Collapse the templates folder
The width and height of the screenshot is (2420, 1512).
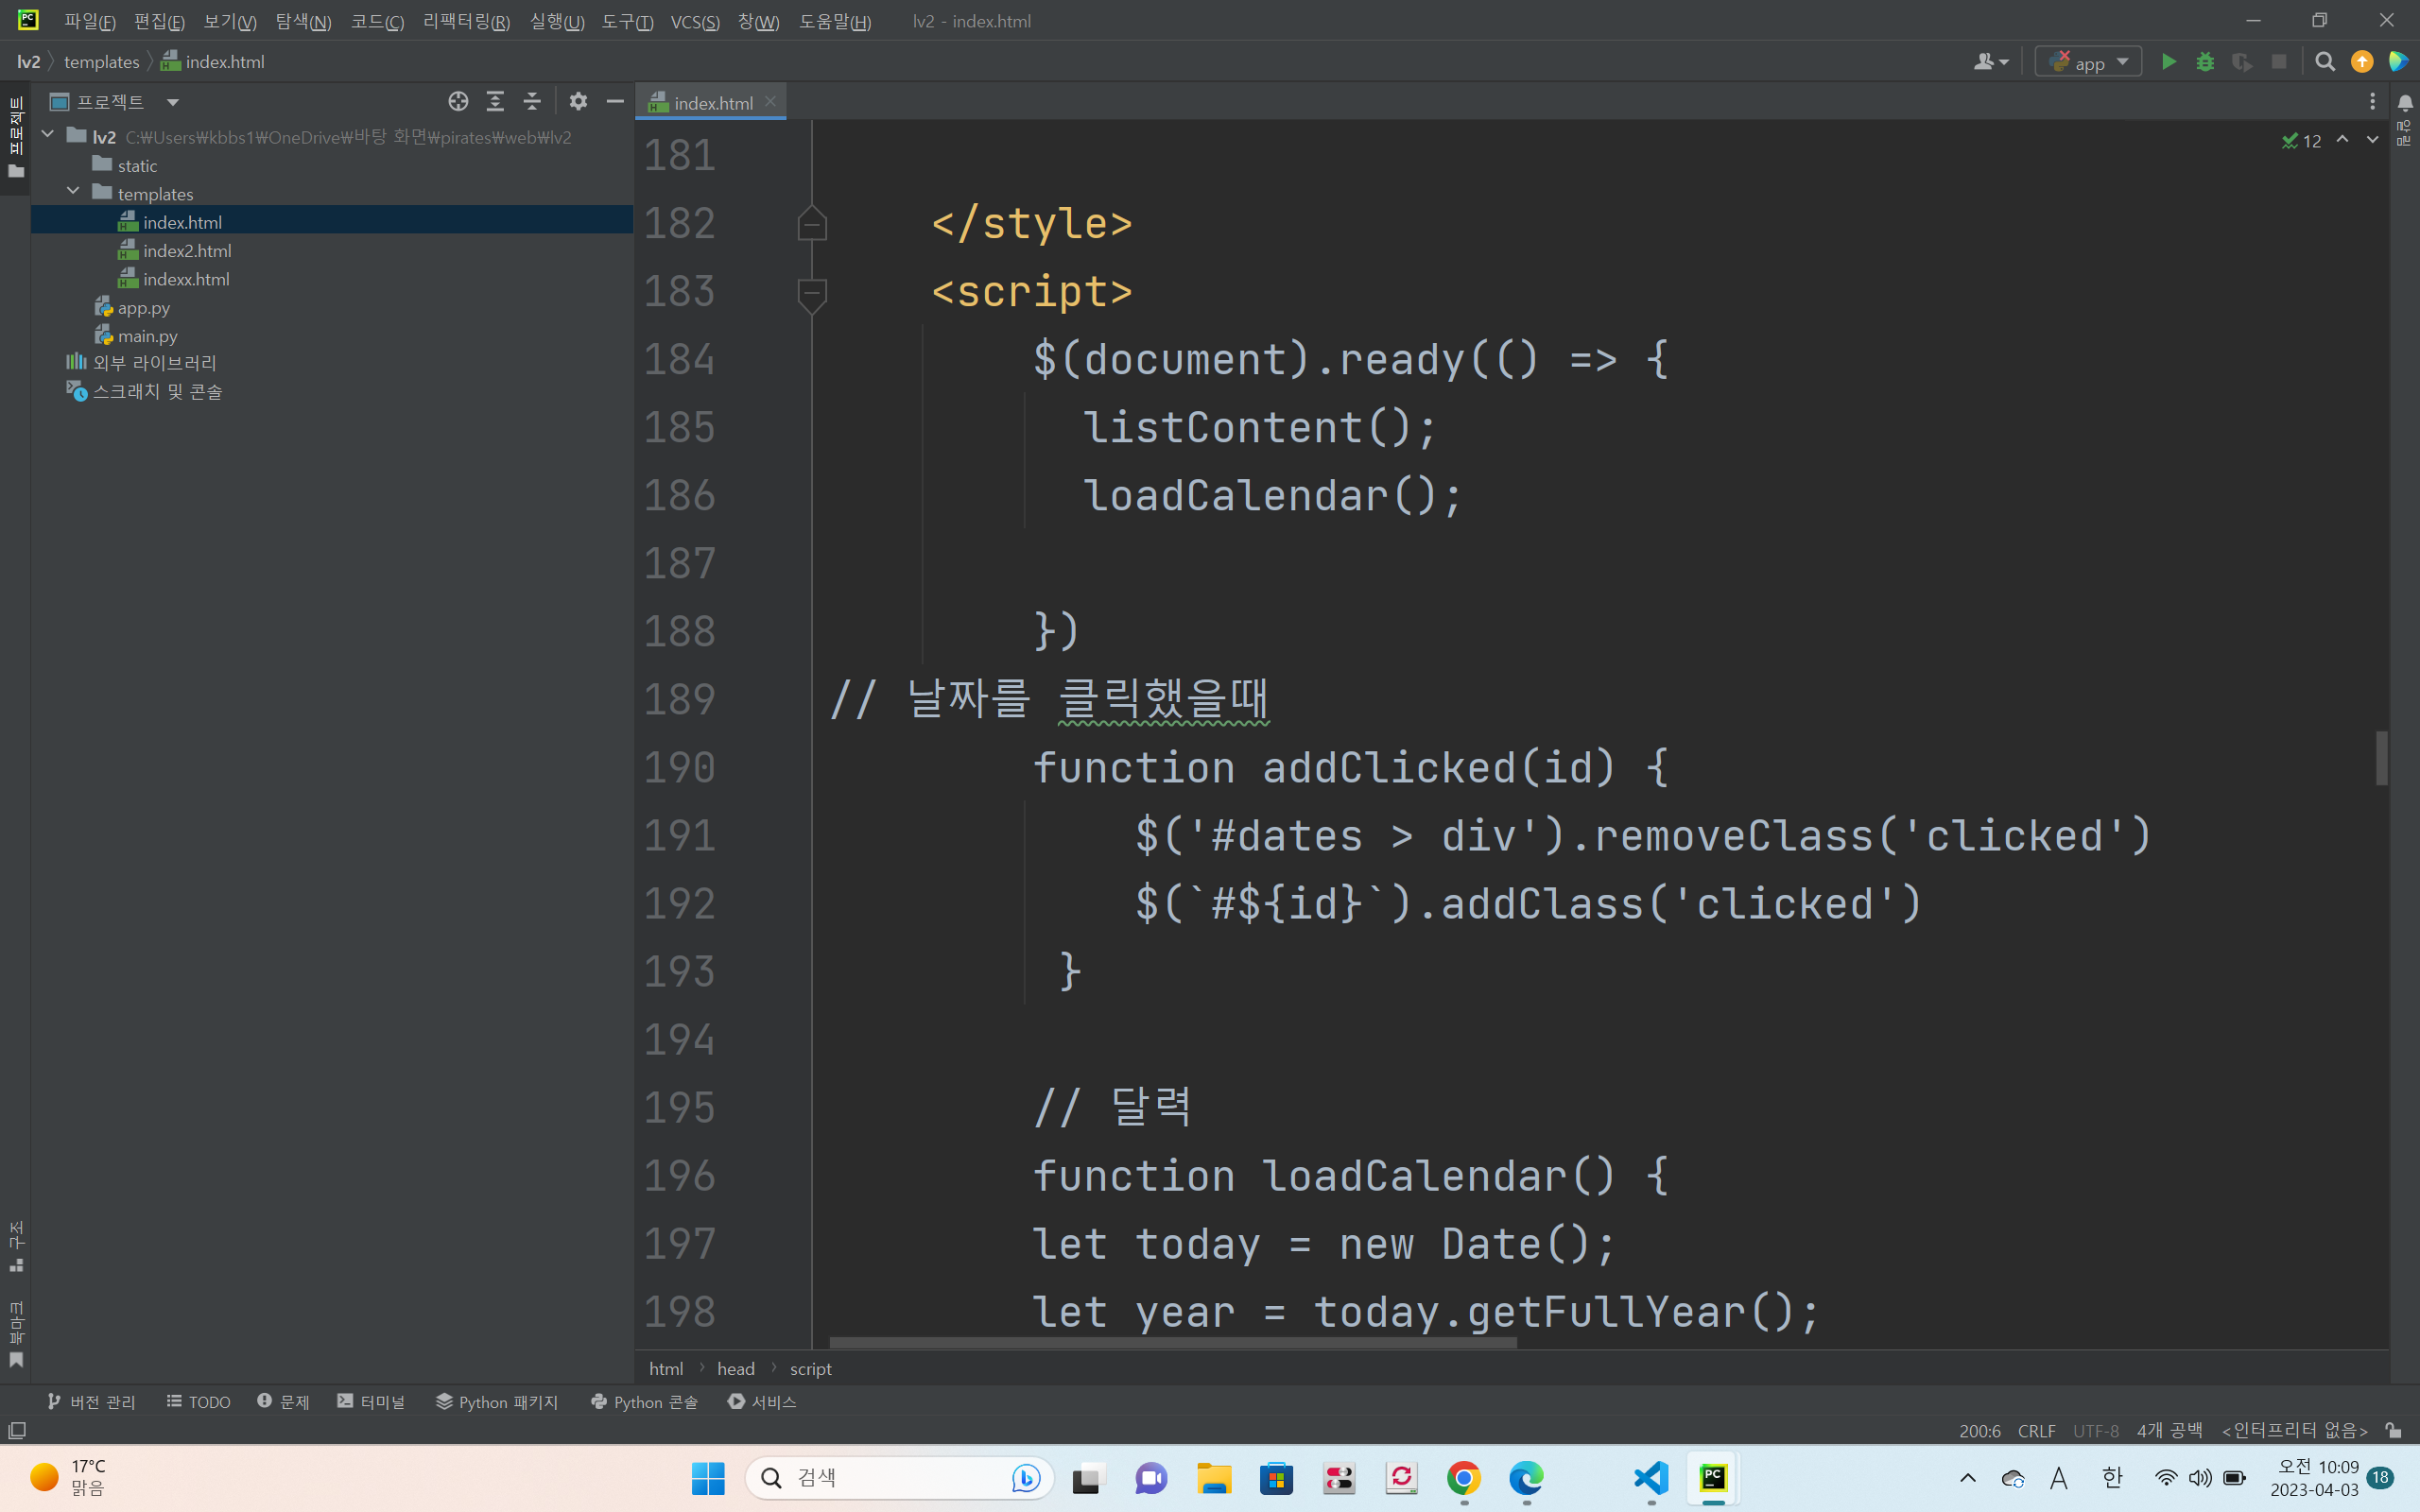(x=73, y=191)
